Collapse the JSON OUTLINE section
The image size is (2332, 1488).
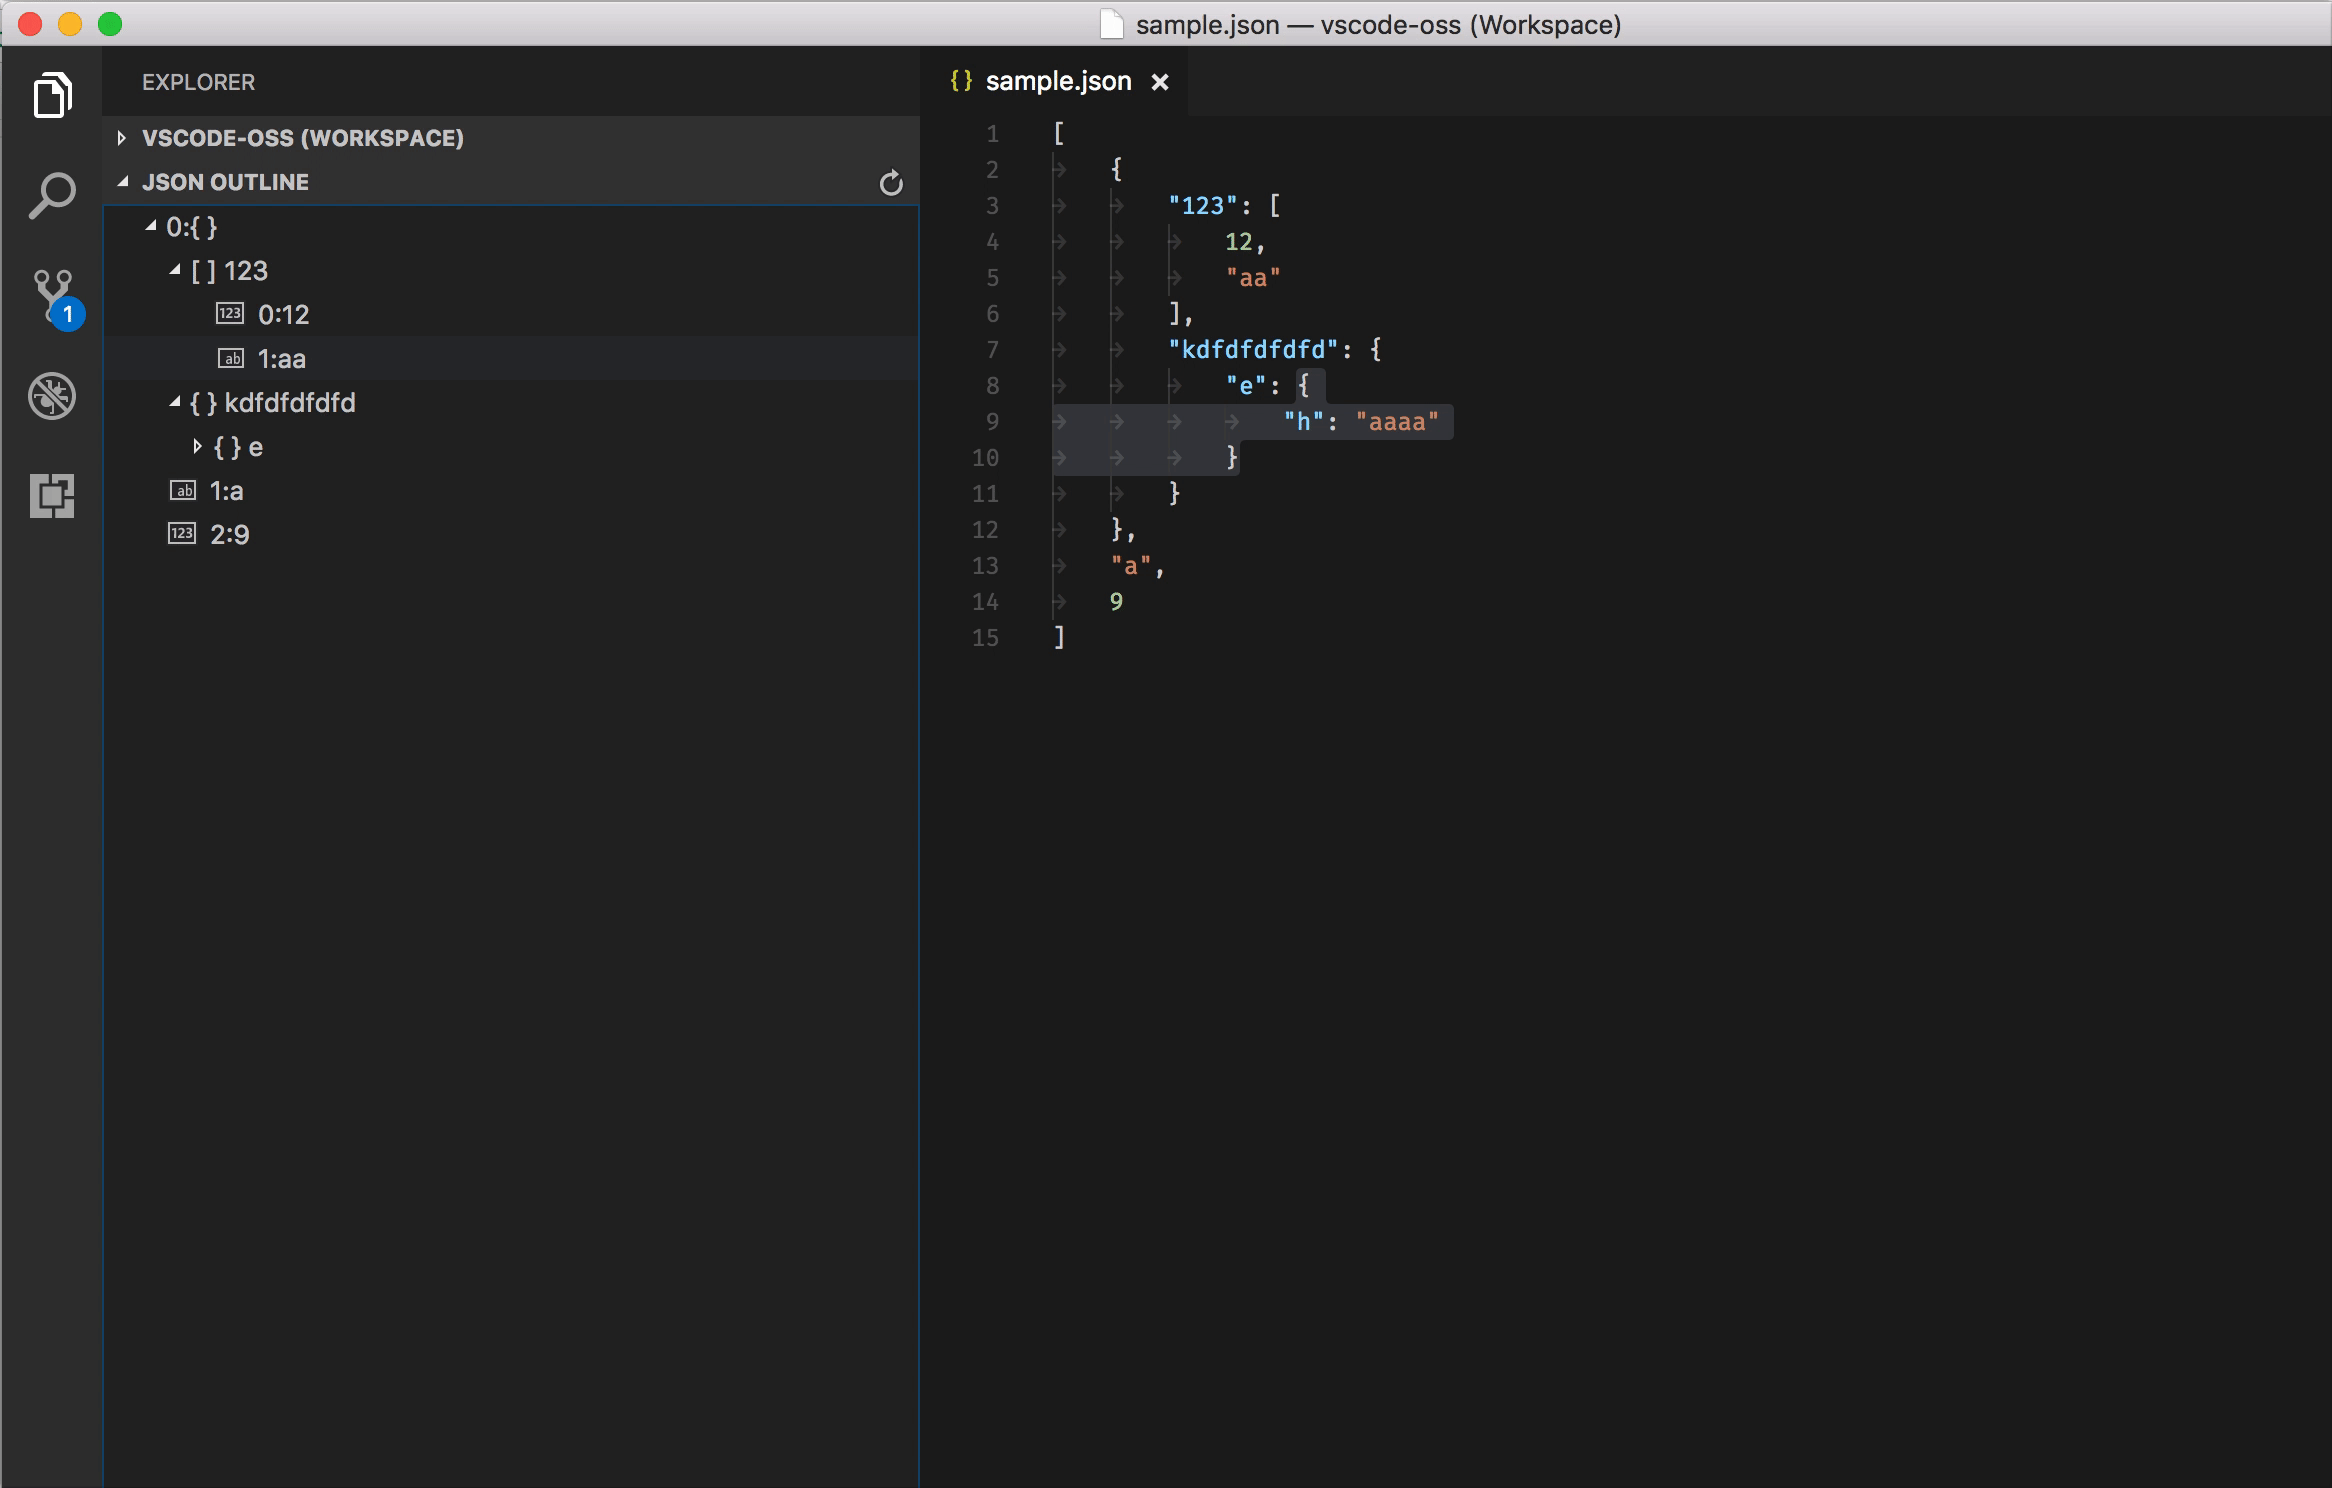coord(123,182)
